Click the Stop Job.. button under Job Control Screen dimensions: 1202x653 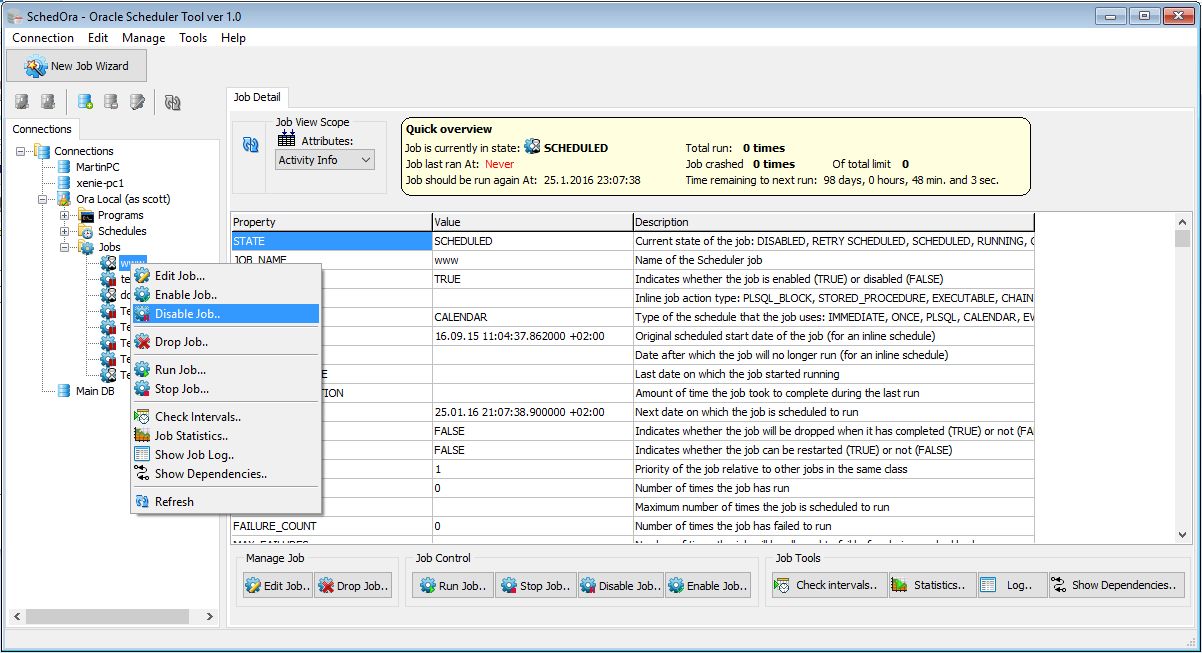(536, 586)
